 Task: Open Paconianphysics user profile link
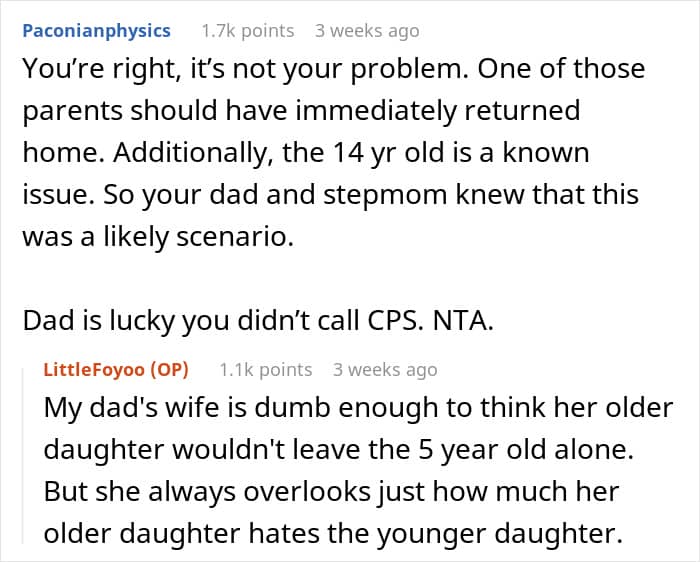click(x=96, y=31)
